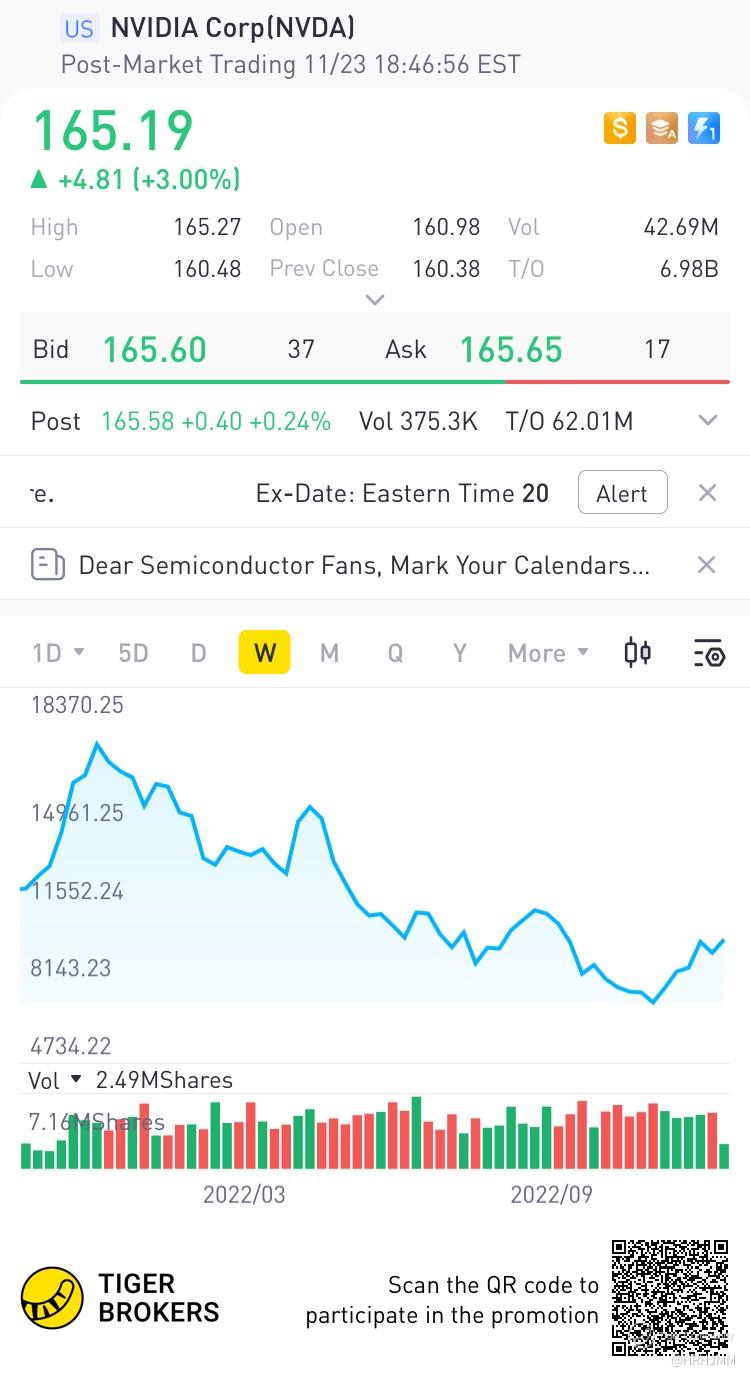Click the Alert button
The height and width of the screenshot is (1378, 750).
pos(622,493)
